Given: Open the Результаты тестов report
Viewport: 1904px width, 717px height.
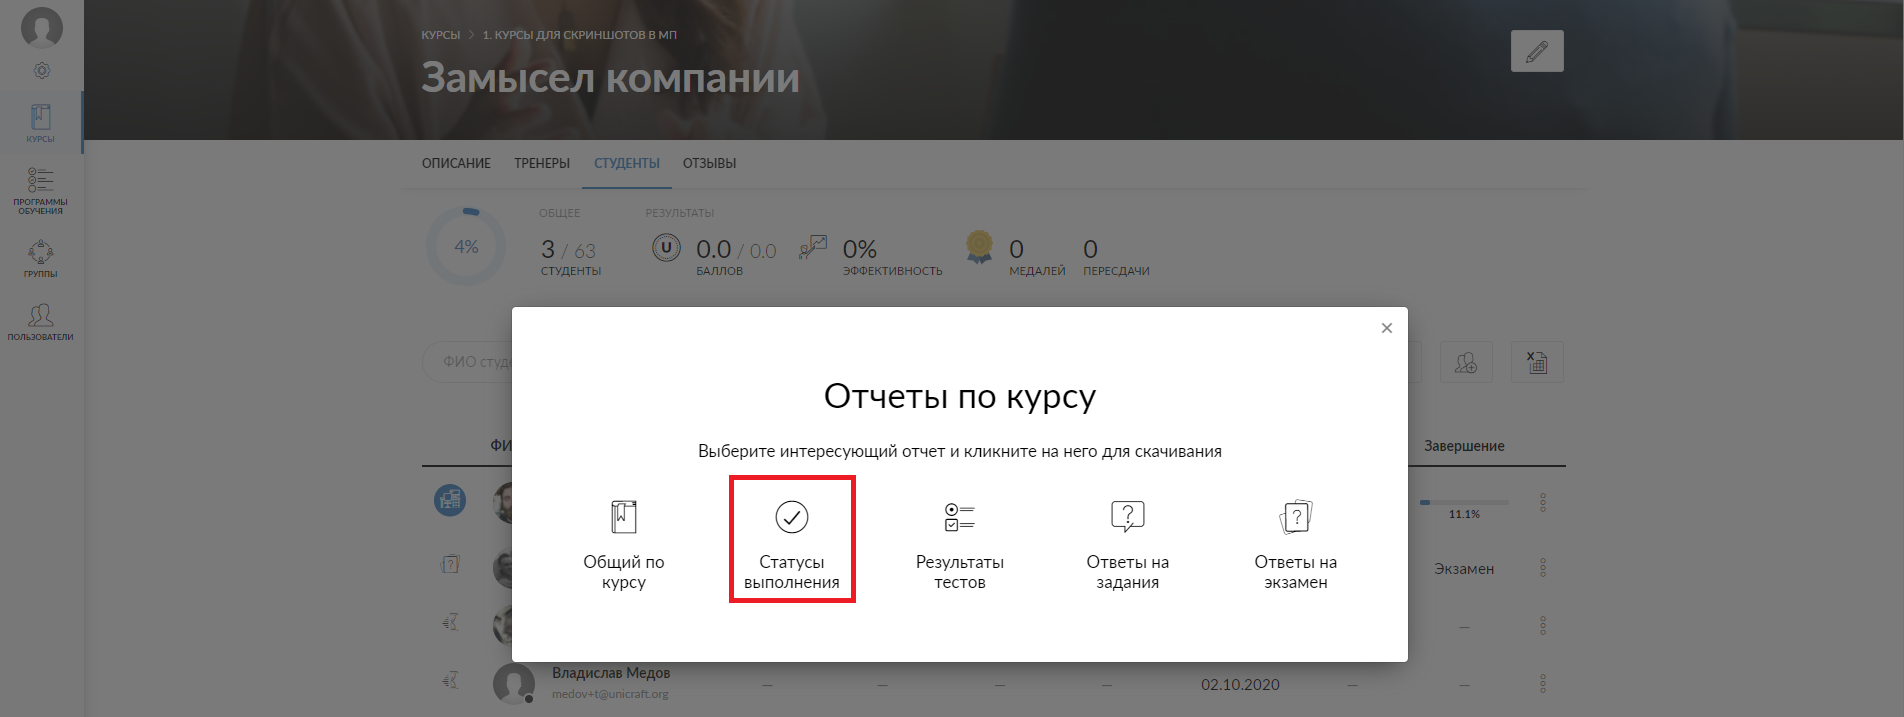Looking at the screenshot, I should tap(959, 540).
